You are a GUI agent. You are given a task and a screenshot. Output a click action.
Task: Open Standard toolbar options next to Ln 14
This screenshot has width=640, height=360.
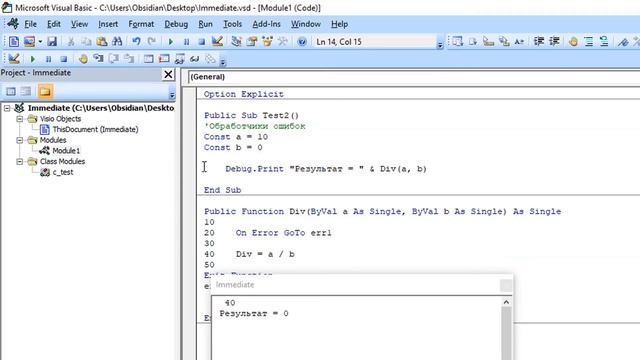440,43
